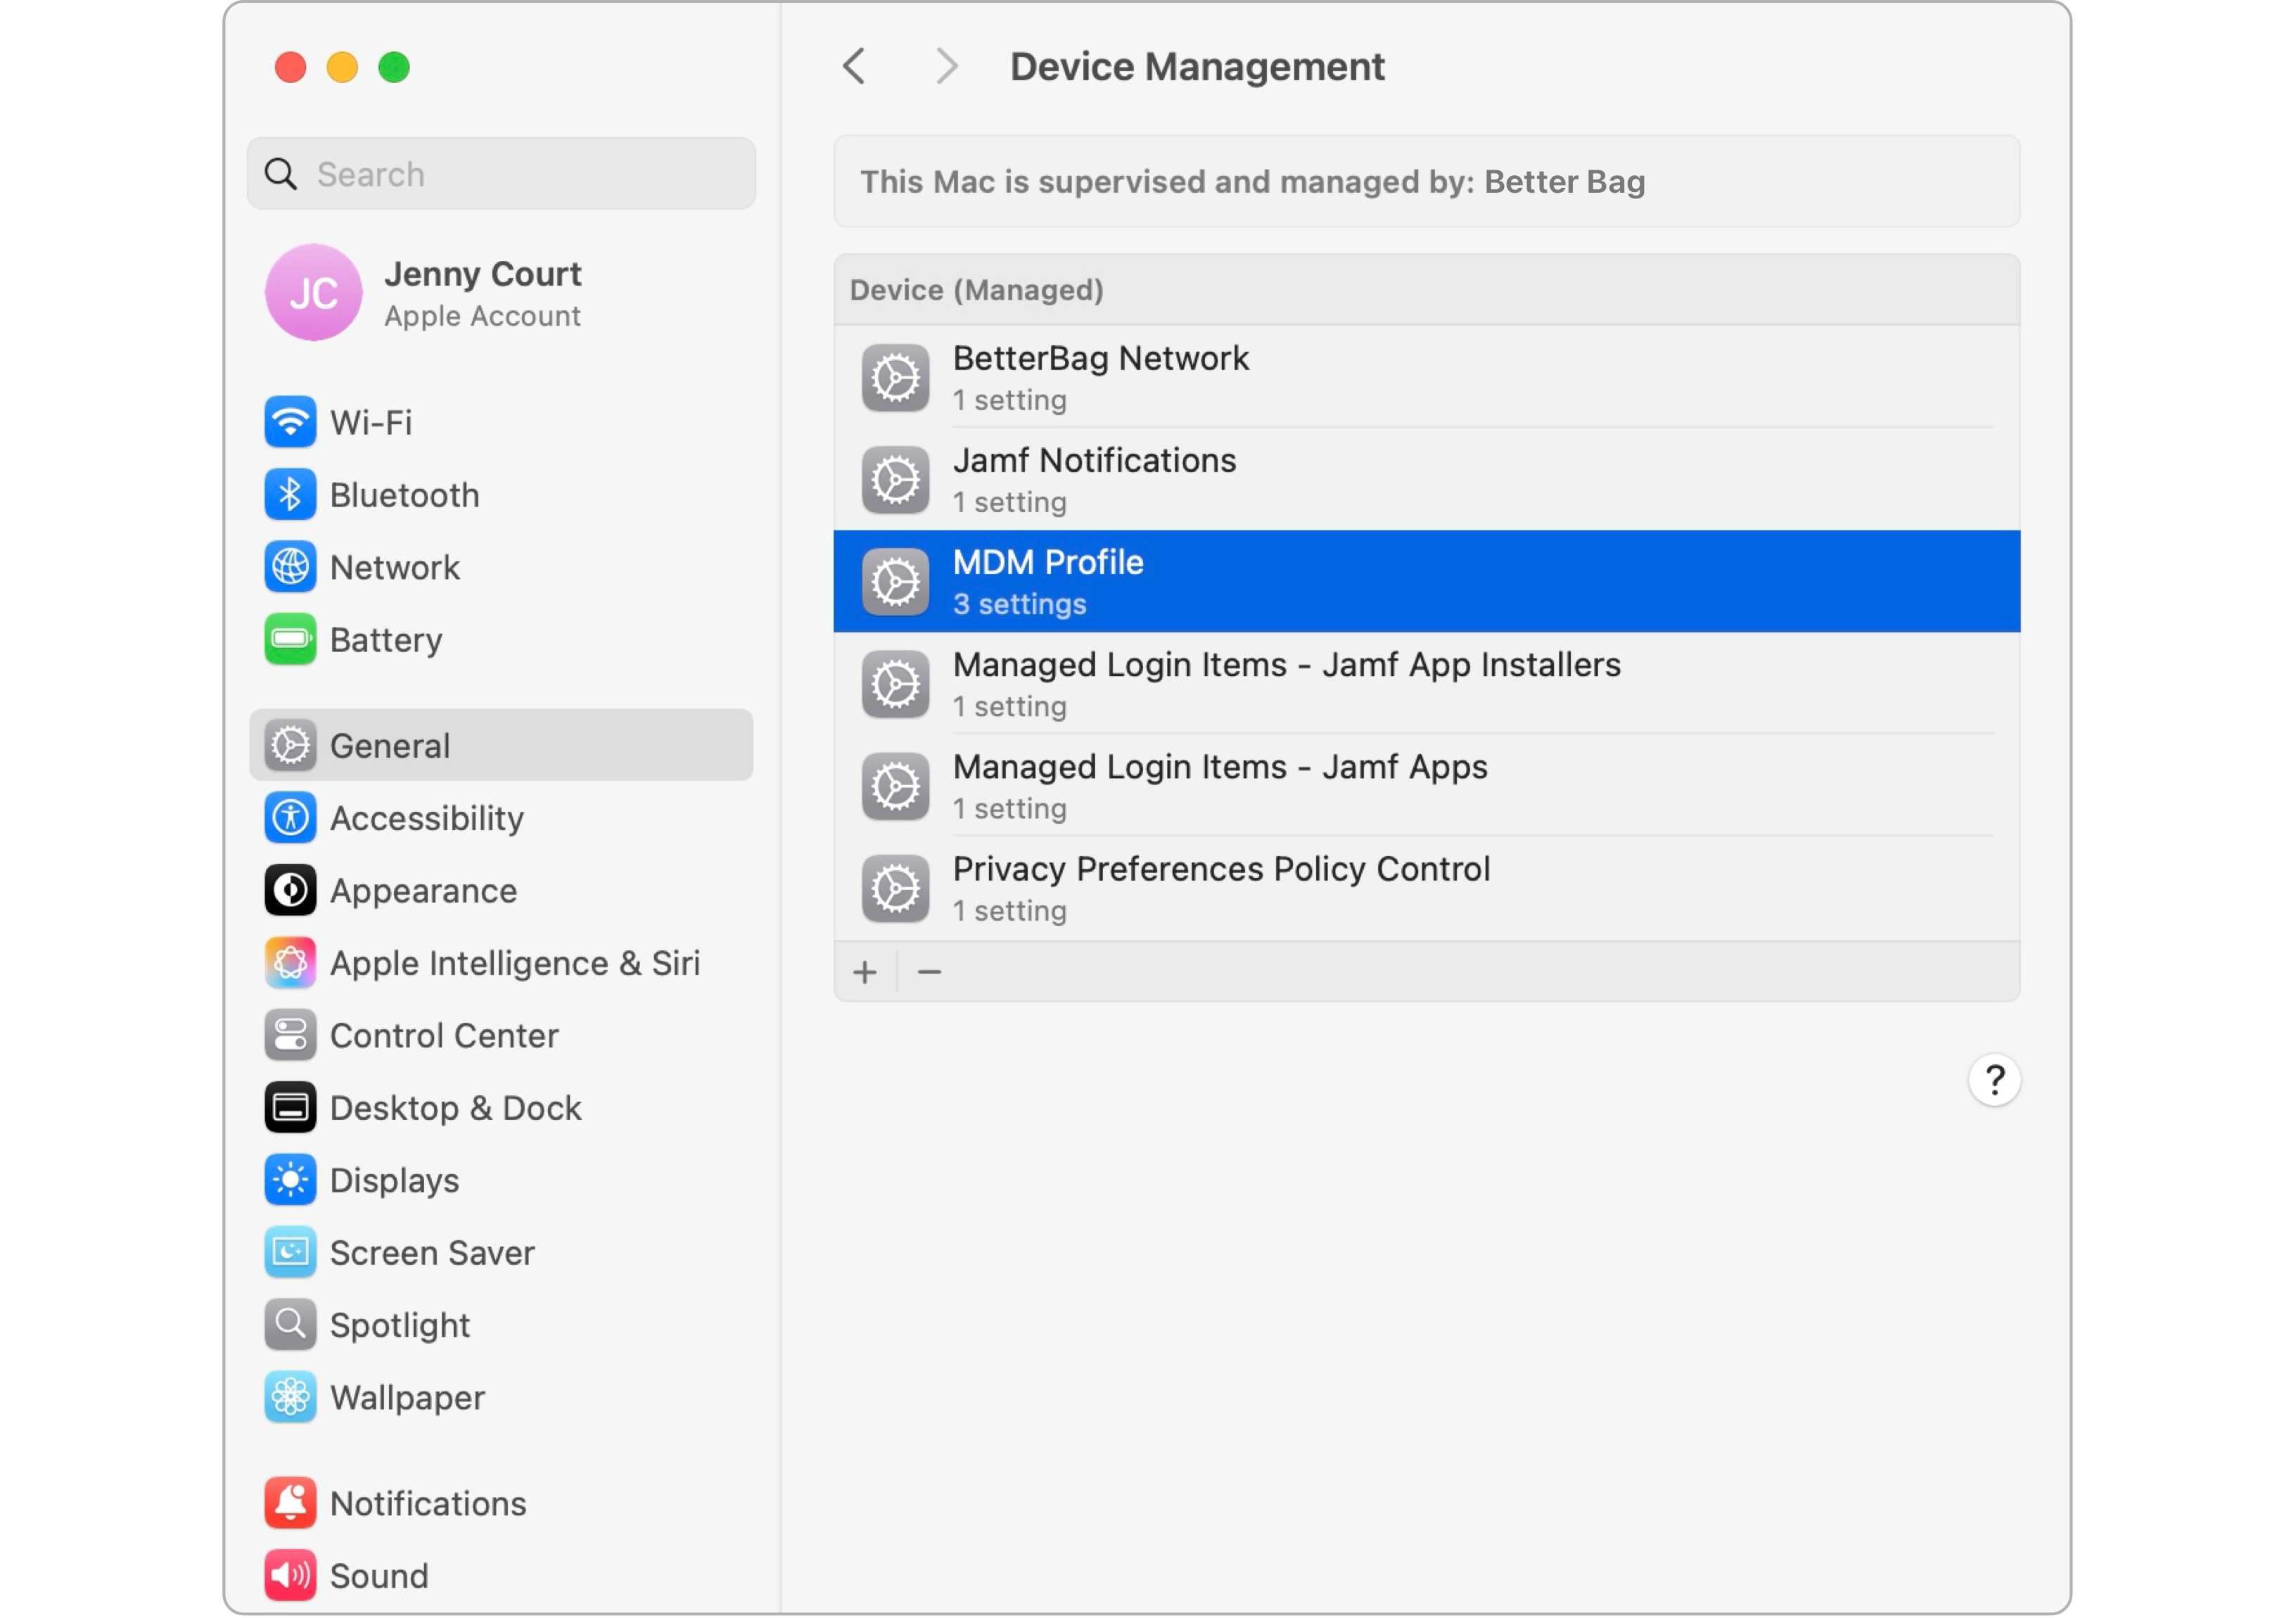Remove profile with the minus button
Image resolution: width=2296 pixels, height=1618 pixels.
point(929,972)
